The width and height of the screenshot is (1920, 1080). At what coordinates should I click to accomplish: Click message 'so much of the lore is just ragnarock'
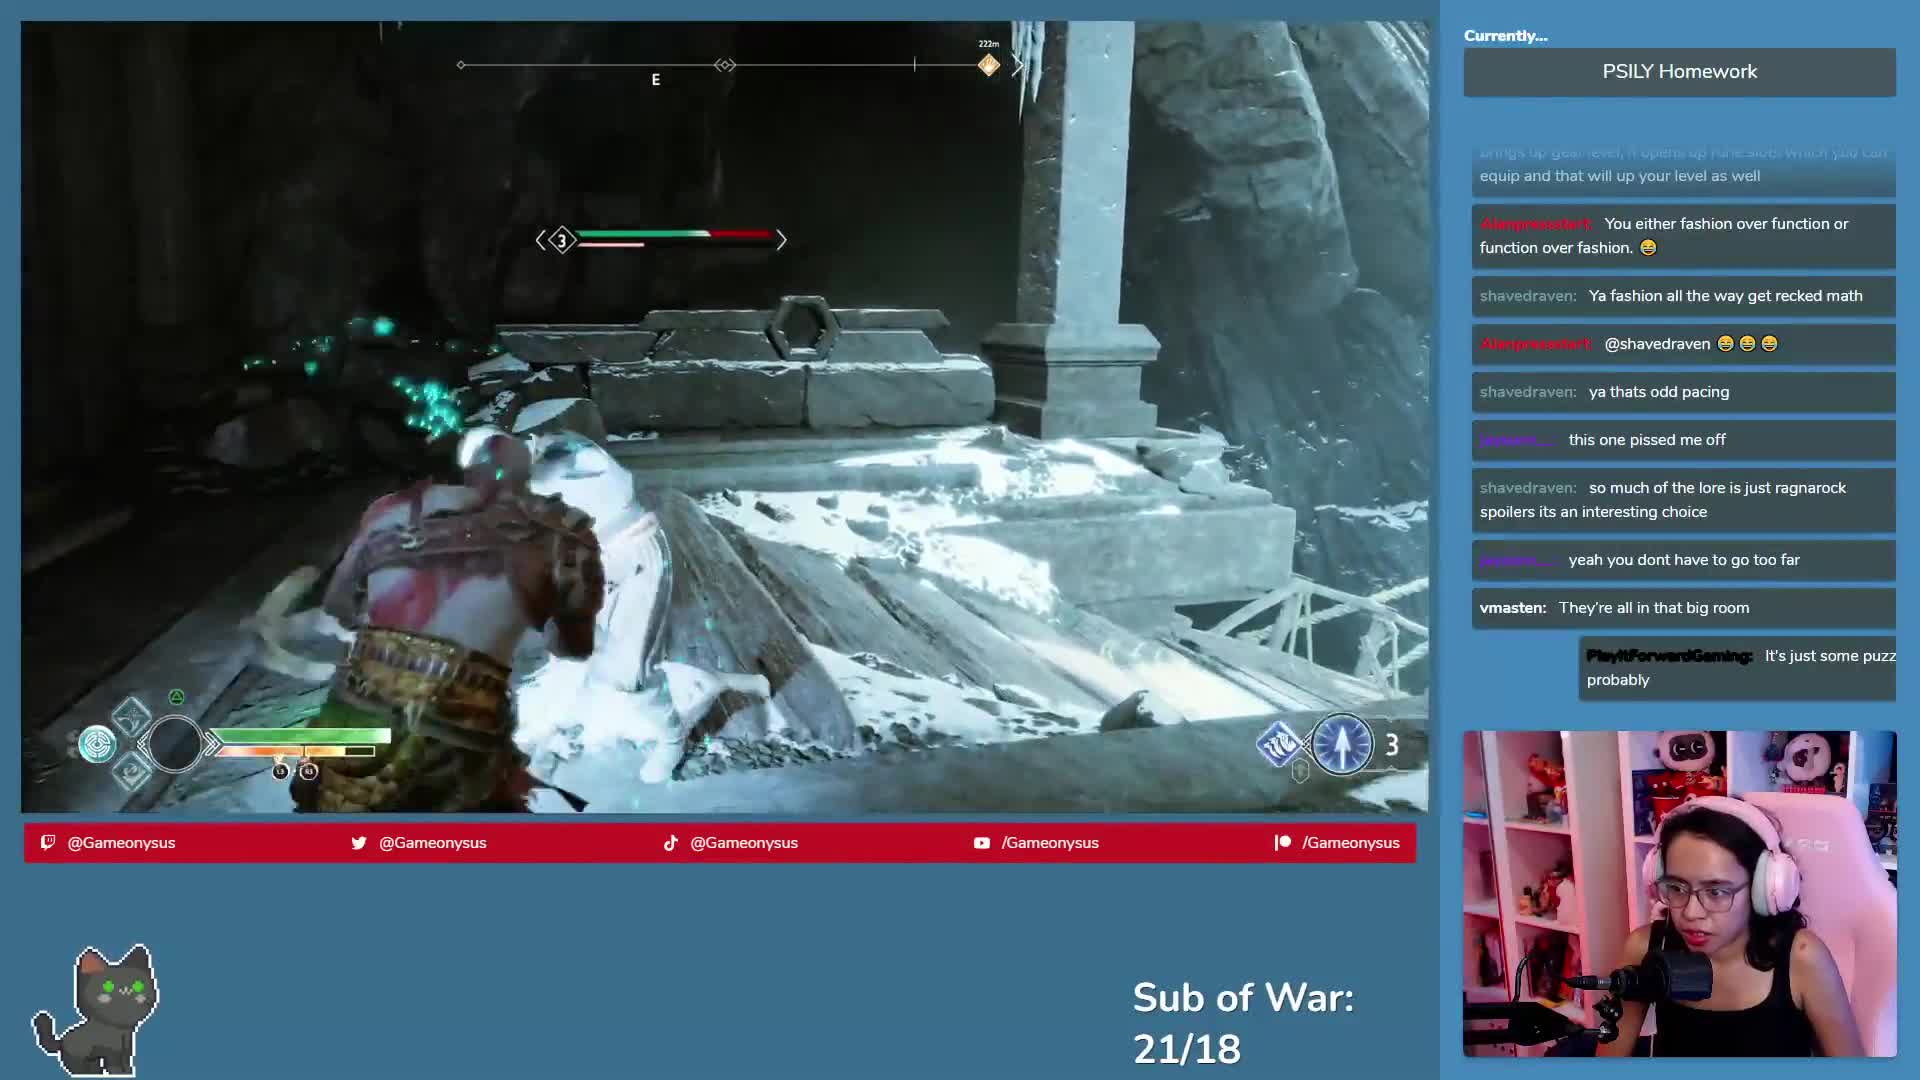click(x=1684, y=500)
